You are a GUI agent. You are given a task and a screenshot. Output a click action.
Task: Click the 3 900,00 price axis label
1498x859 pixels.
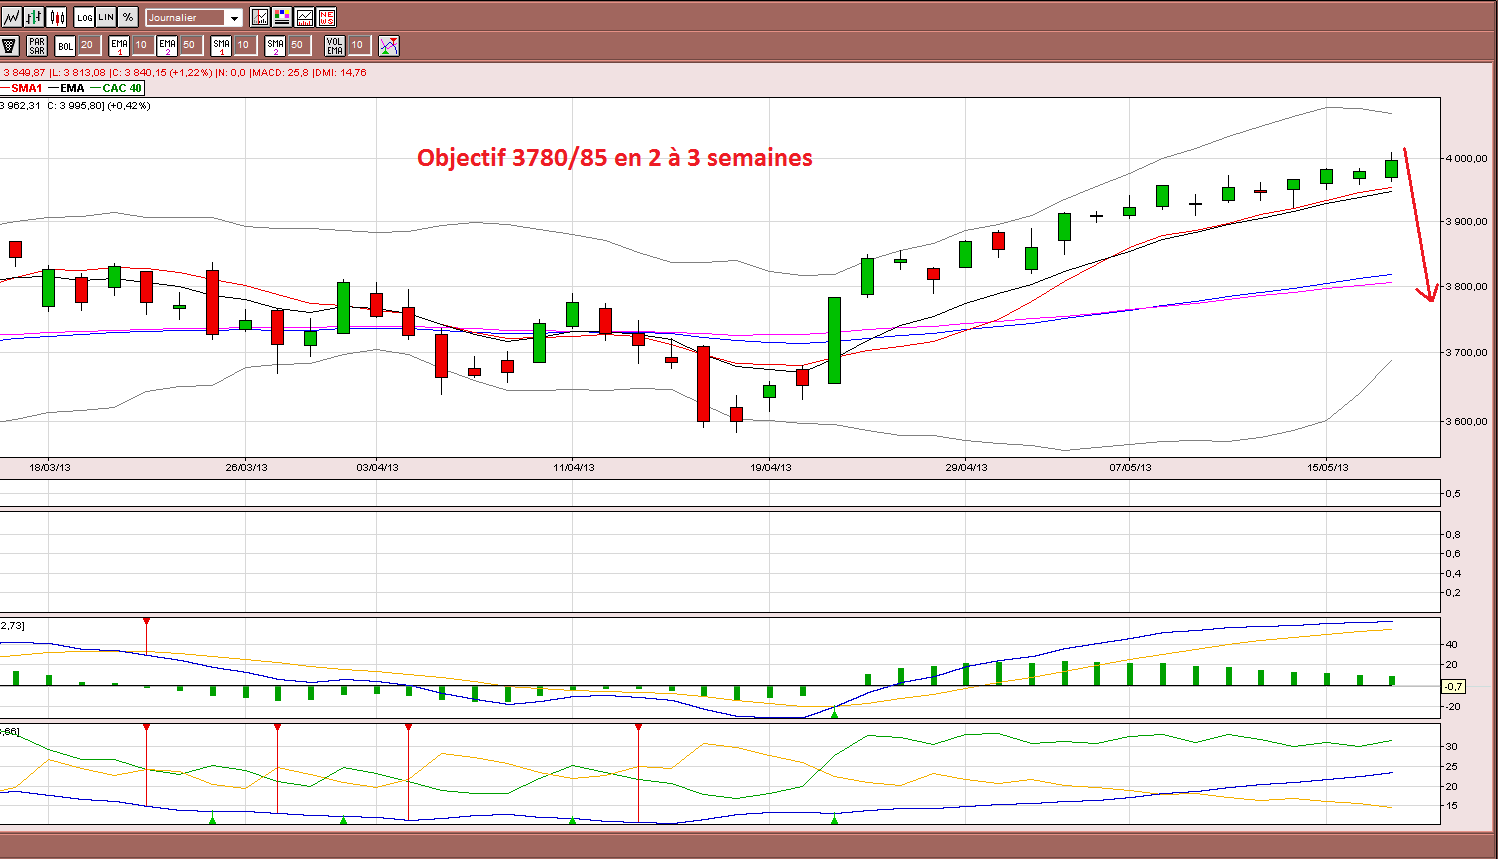click(x=1467, y=221)
